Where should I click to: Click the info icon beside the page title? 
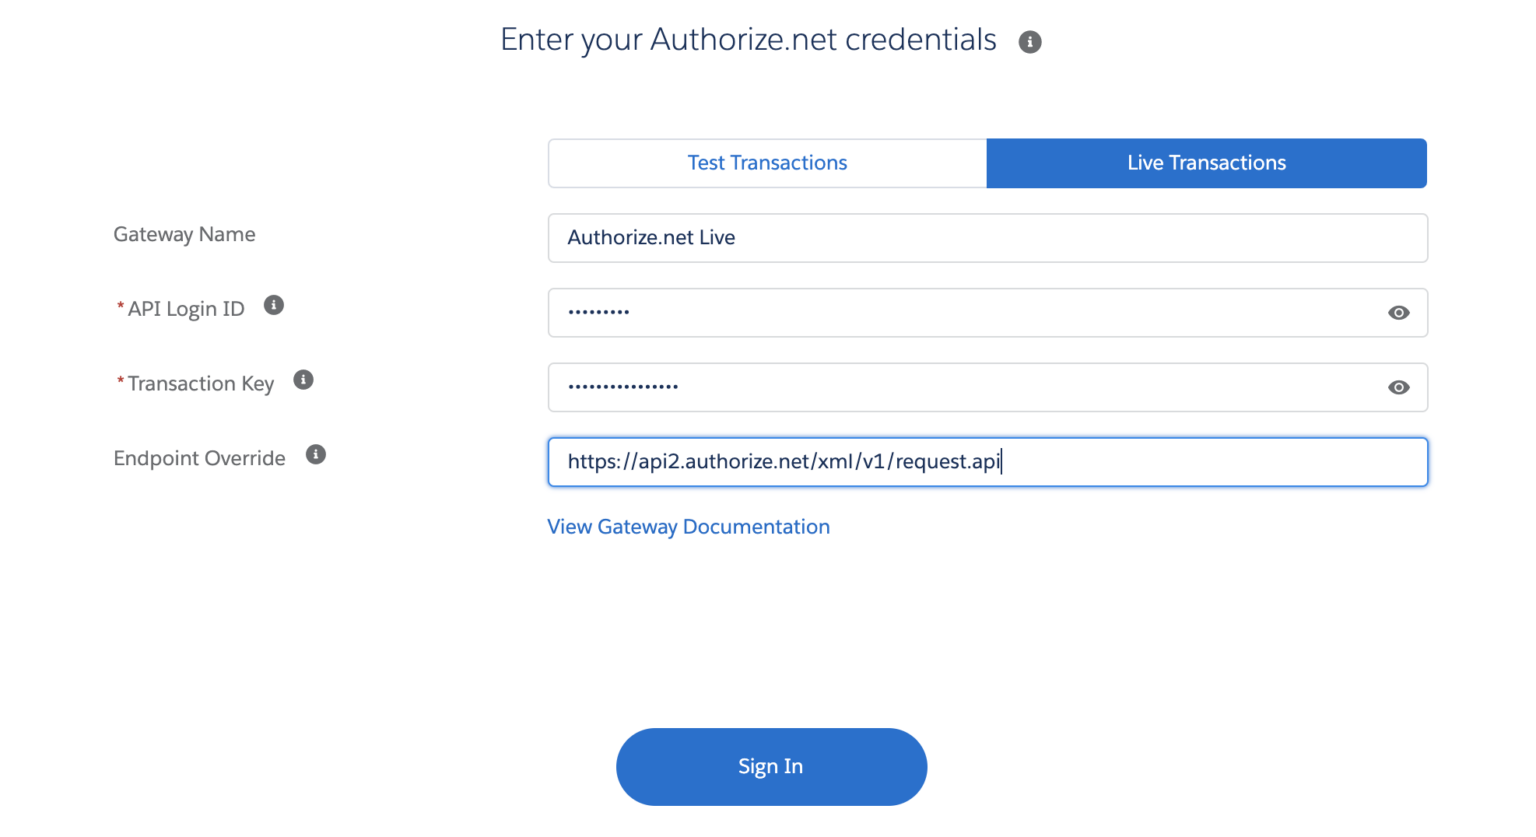(x=1029, y=41)
